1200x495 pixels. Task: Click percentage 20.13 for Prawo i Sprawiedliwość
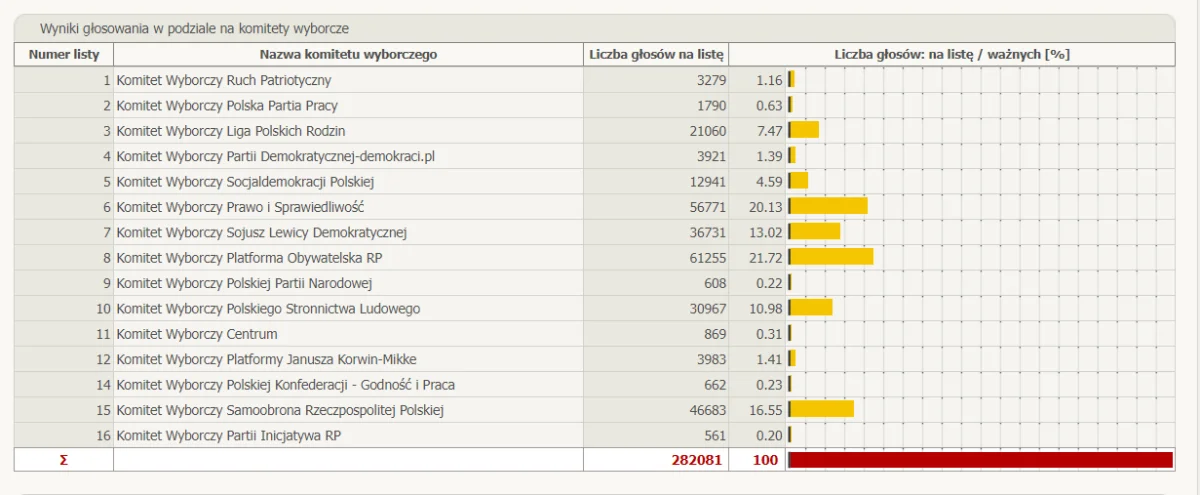pyautogui.click(x=765, y=207)
